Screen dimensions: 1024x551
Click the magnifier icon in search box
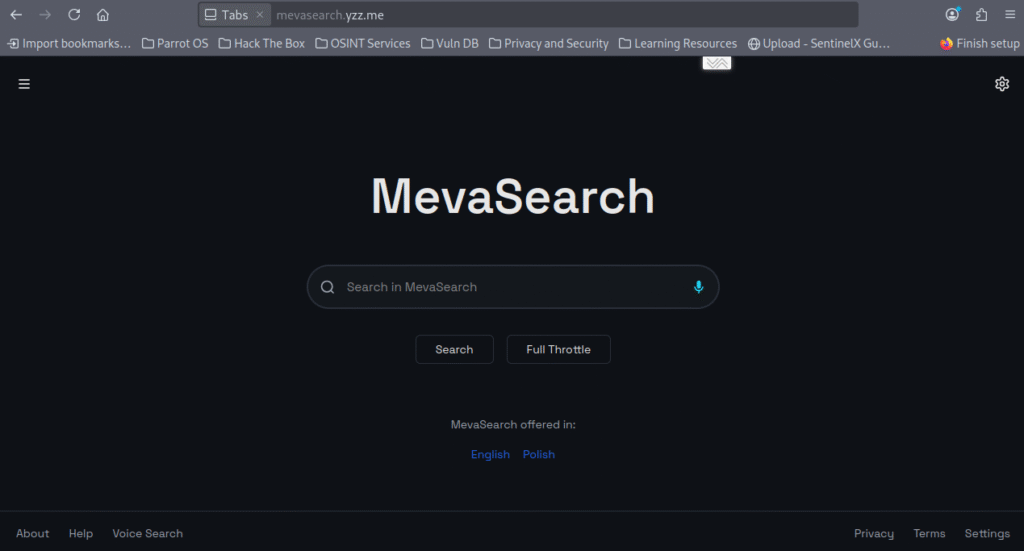(327, 287)
